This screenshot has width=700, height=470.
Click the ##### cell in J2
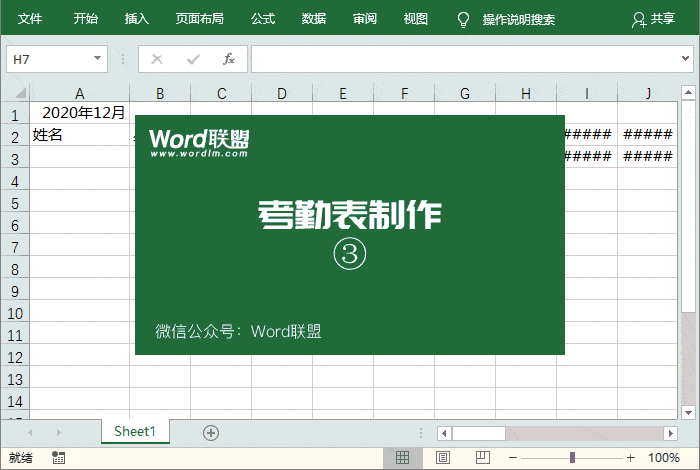tap(647, 135)
